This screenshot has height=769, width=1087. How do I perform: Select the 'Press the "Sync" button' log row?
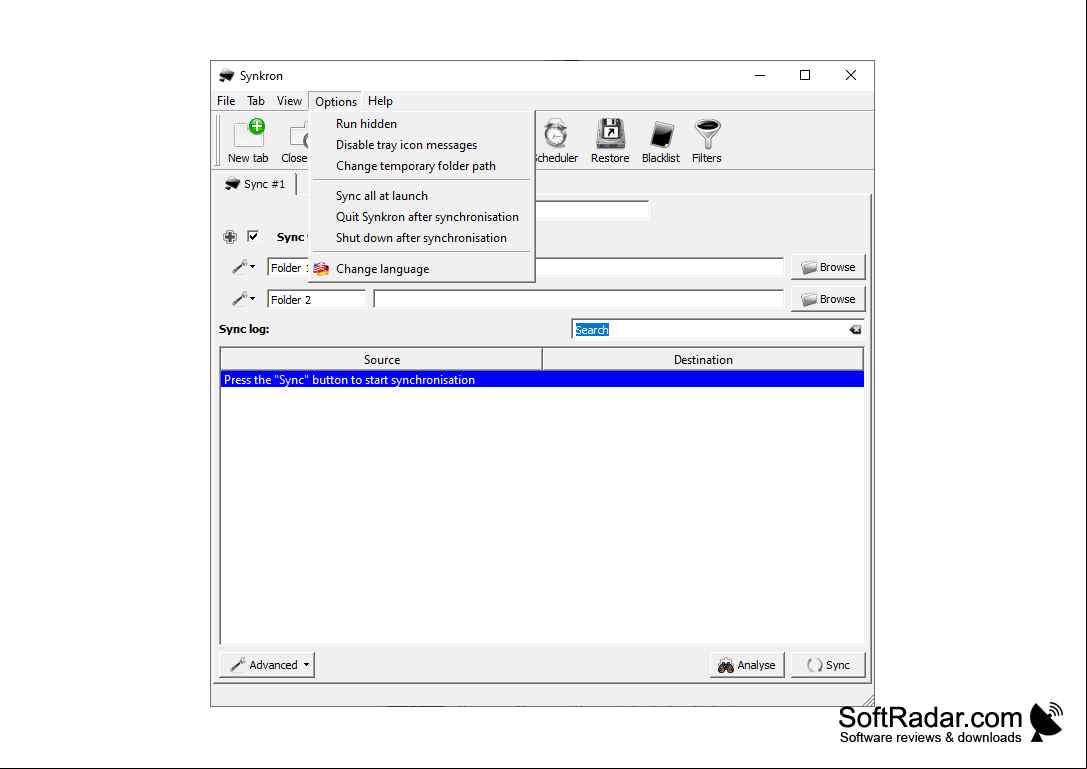[x=542, y=380]
